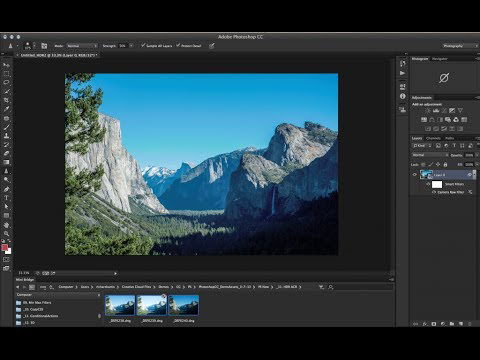
Task: Click the background color swatch
Action: pos(9,251)
